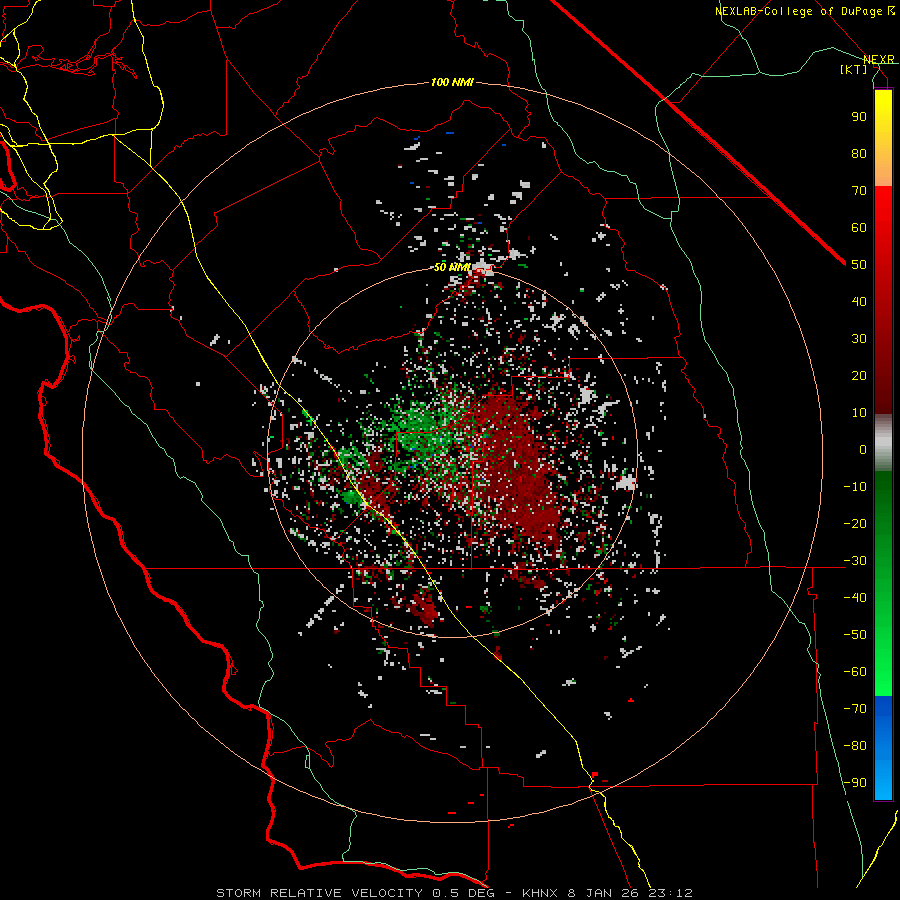The height and width of the screenshot is (900, 900).
Task: Select the -90 value on the velocity scale
Action: 855,783
